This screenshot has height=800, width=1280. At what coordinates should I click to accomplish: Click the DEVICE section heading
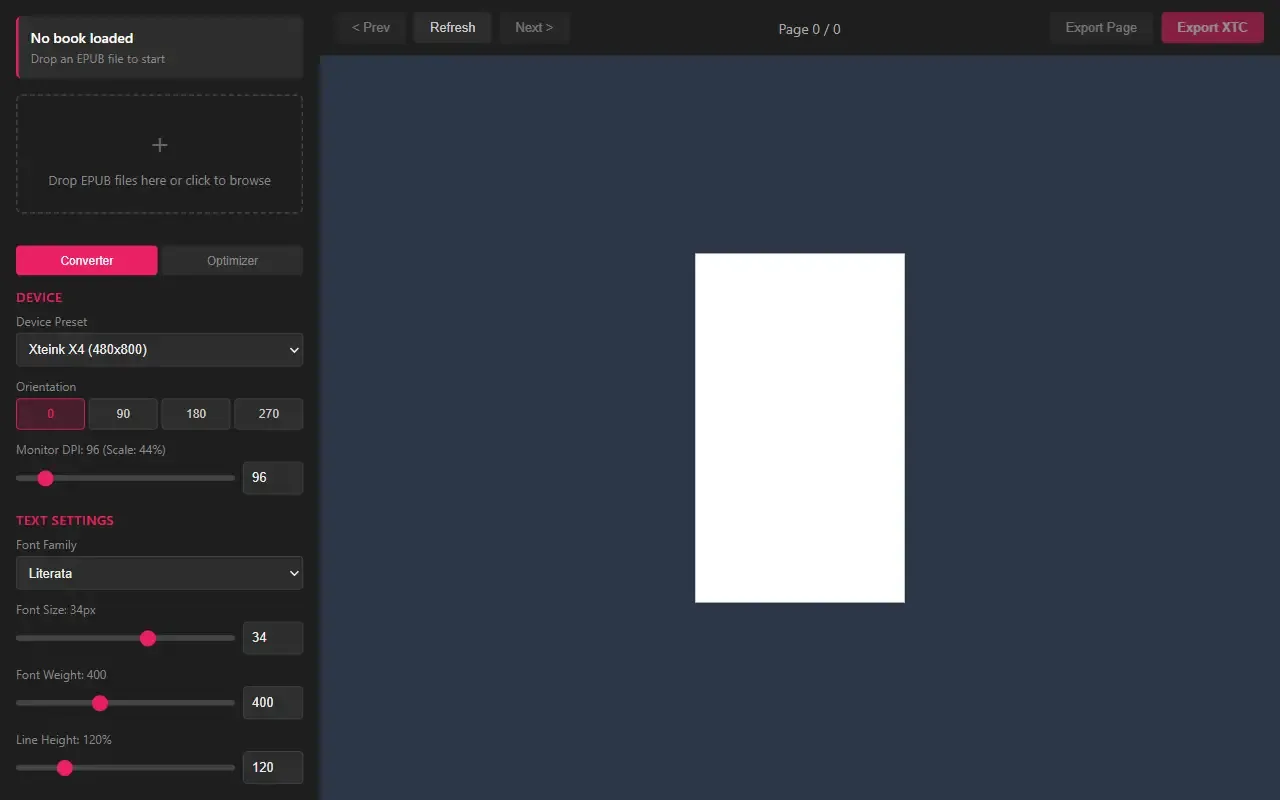pos(39,298)
